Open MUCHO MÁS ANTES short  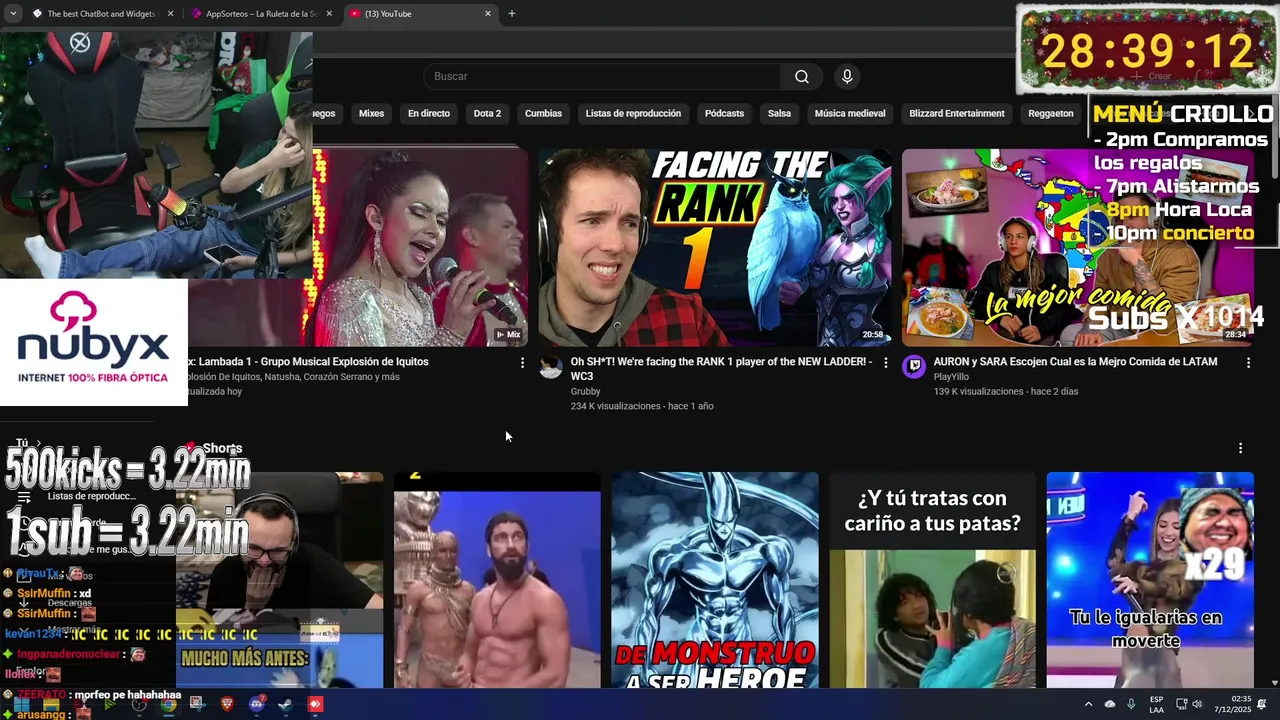[280, 580]
